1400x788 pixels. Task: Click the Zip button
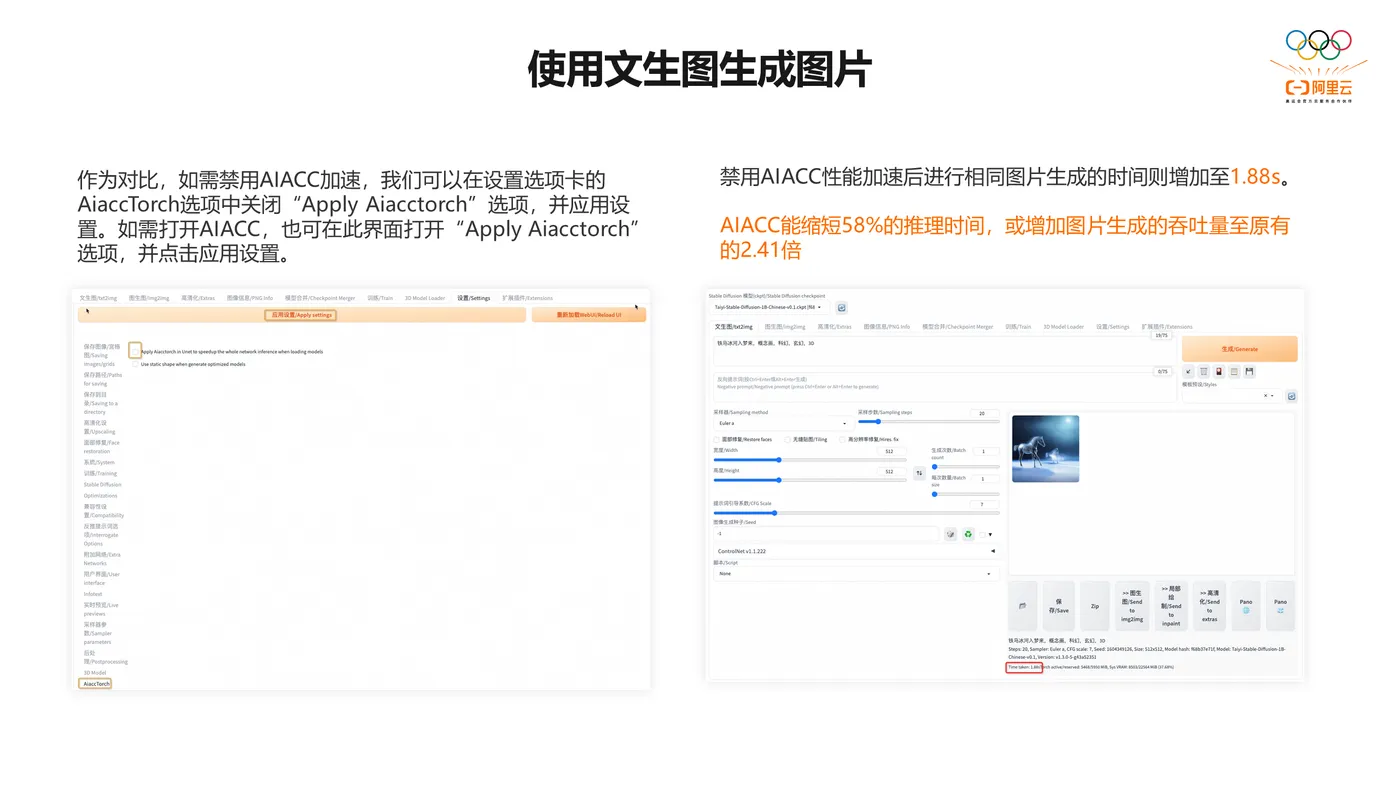click(x=1094, y=606)
